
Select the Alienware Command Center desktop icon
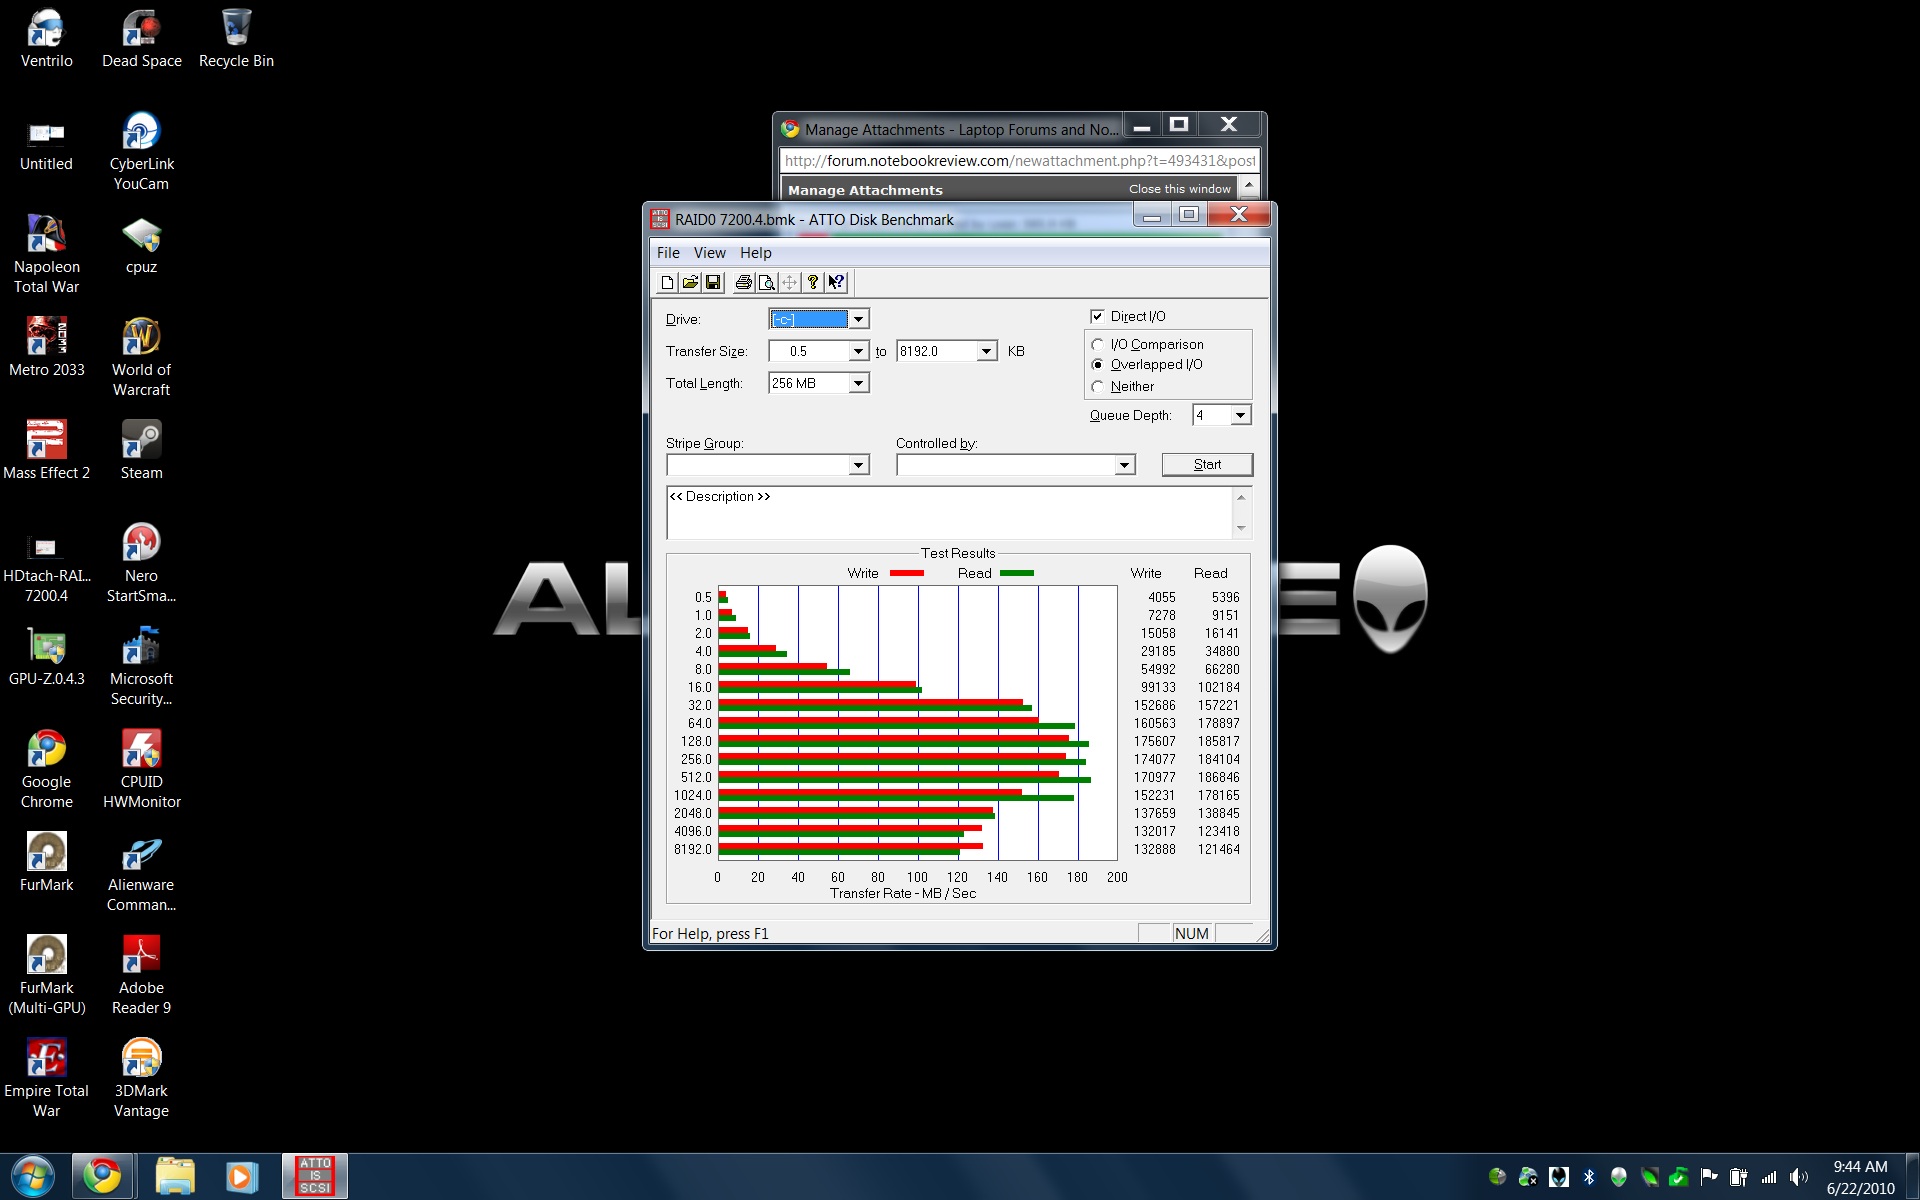(x=141, y=872)
